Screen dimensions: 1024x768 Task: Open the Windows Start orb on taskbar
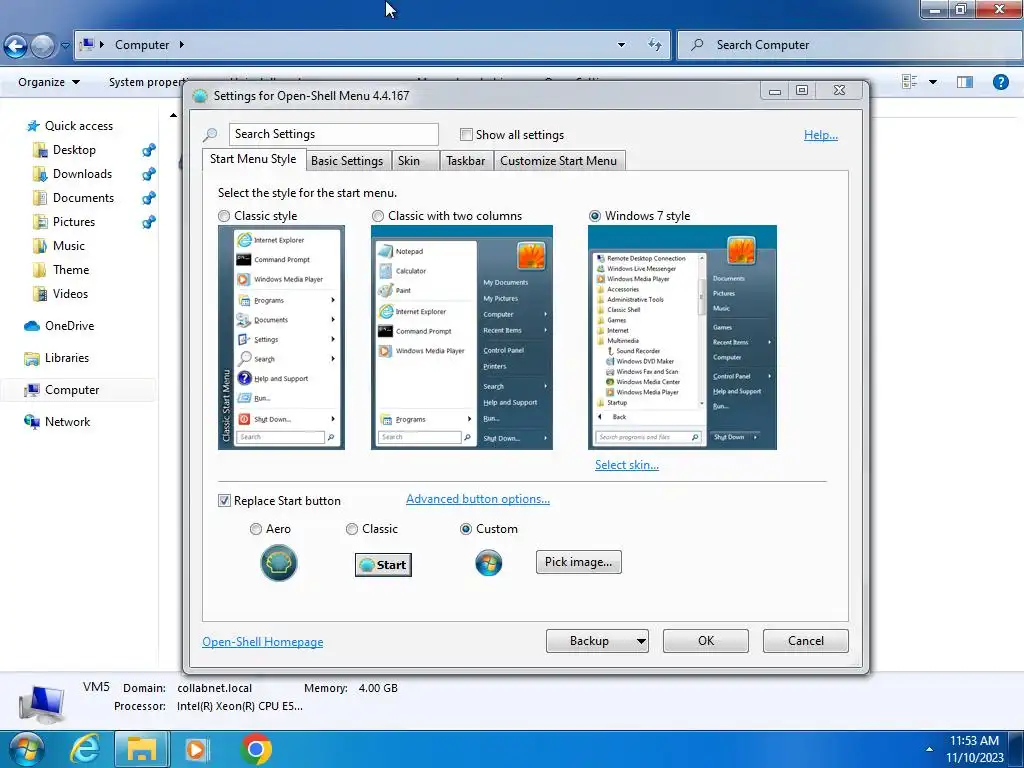coord(26,750)
